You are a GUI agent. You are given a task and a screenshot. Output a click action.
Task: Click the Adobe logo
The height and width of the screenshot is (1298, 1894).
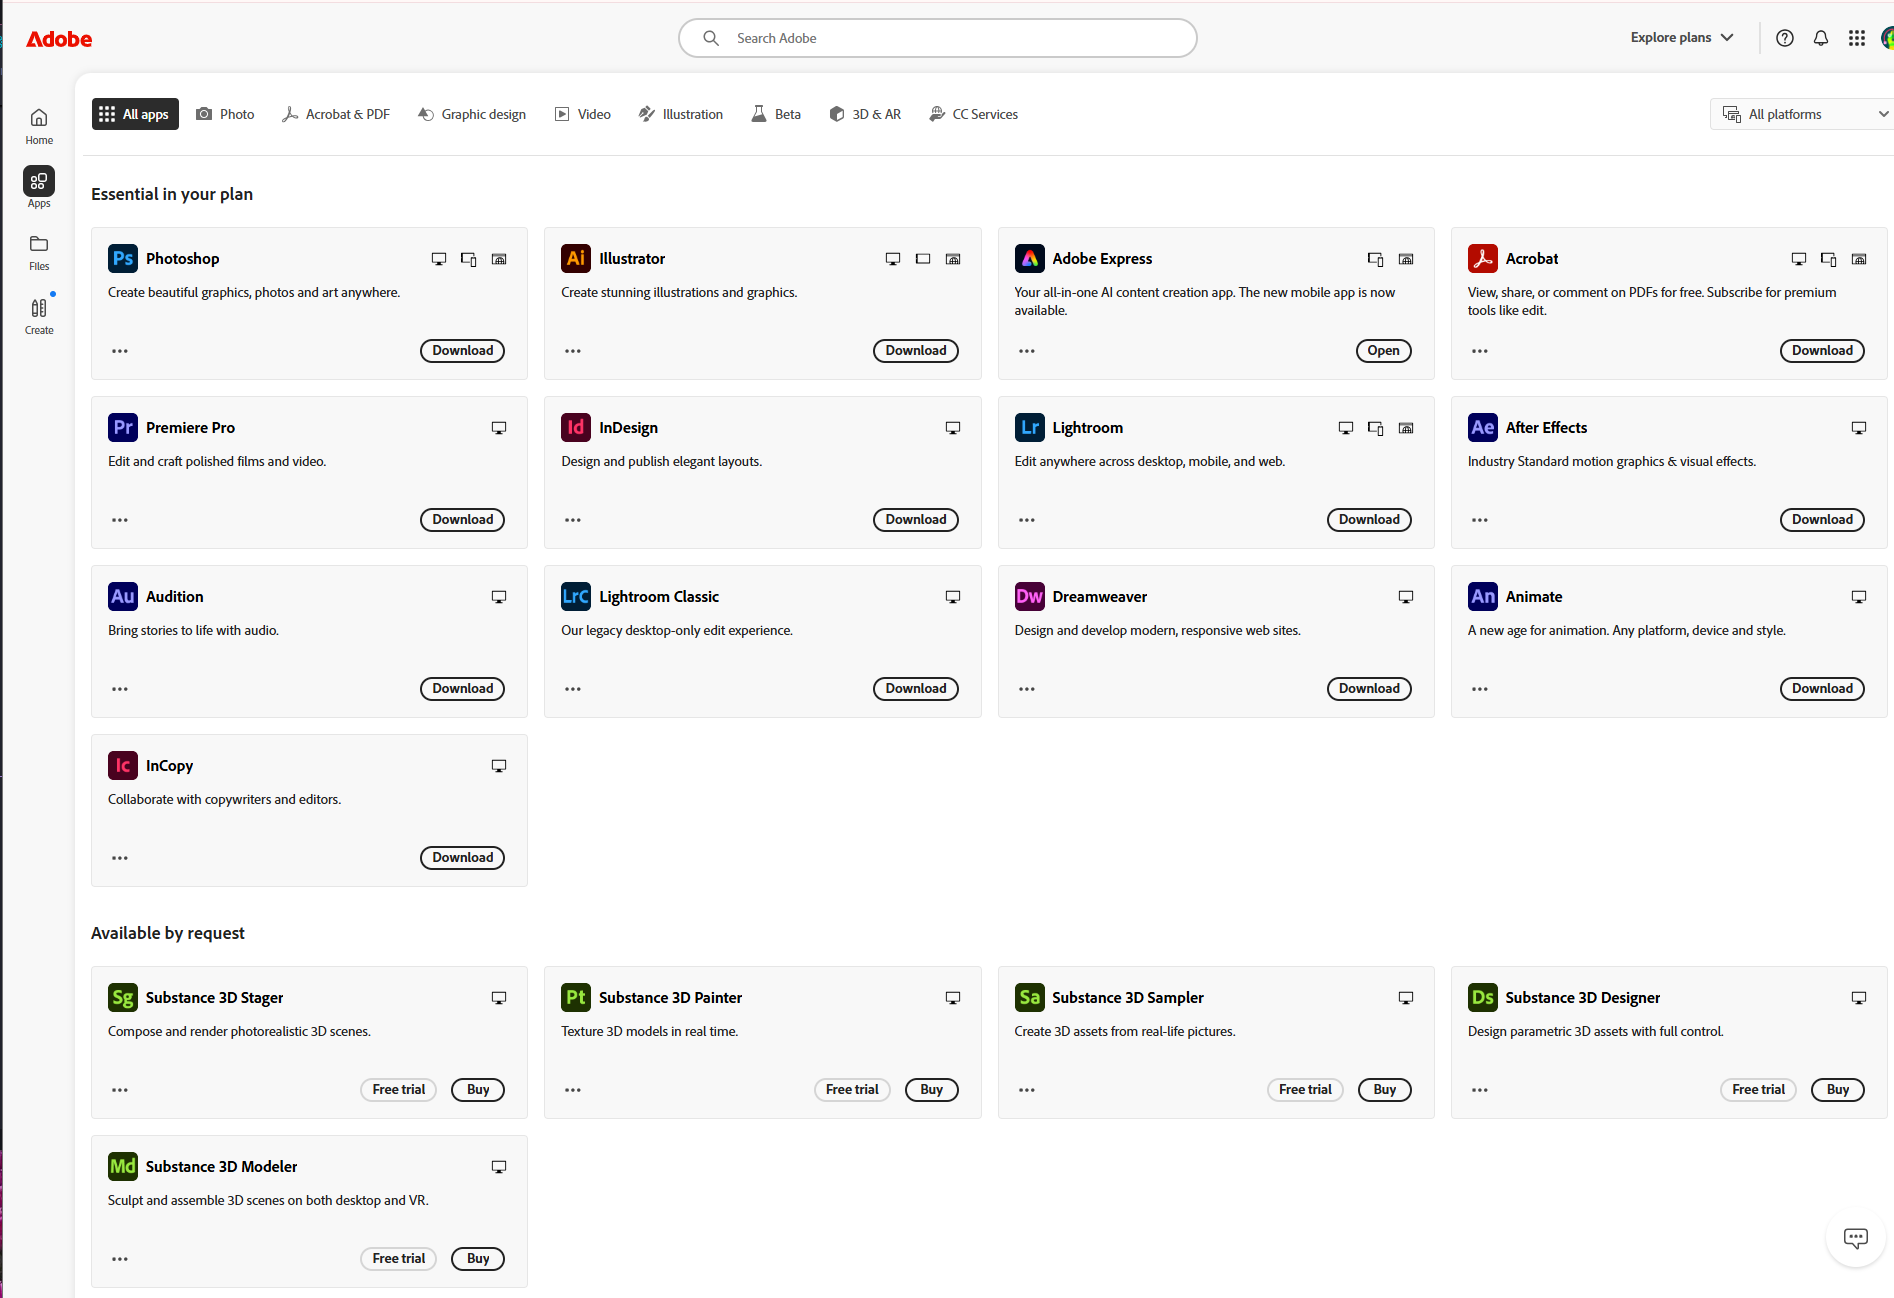tap(59, 39)
